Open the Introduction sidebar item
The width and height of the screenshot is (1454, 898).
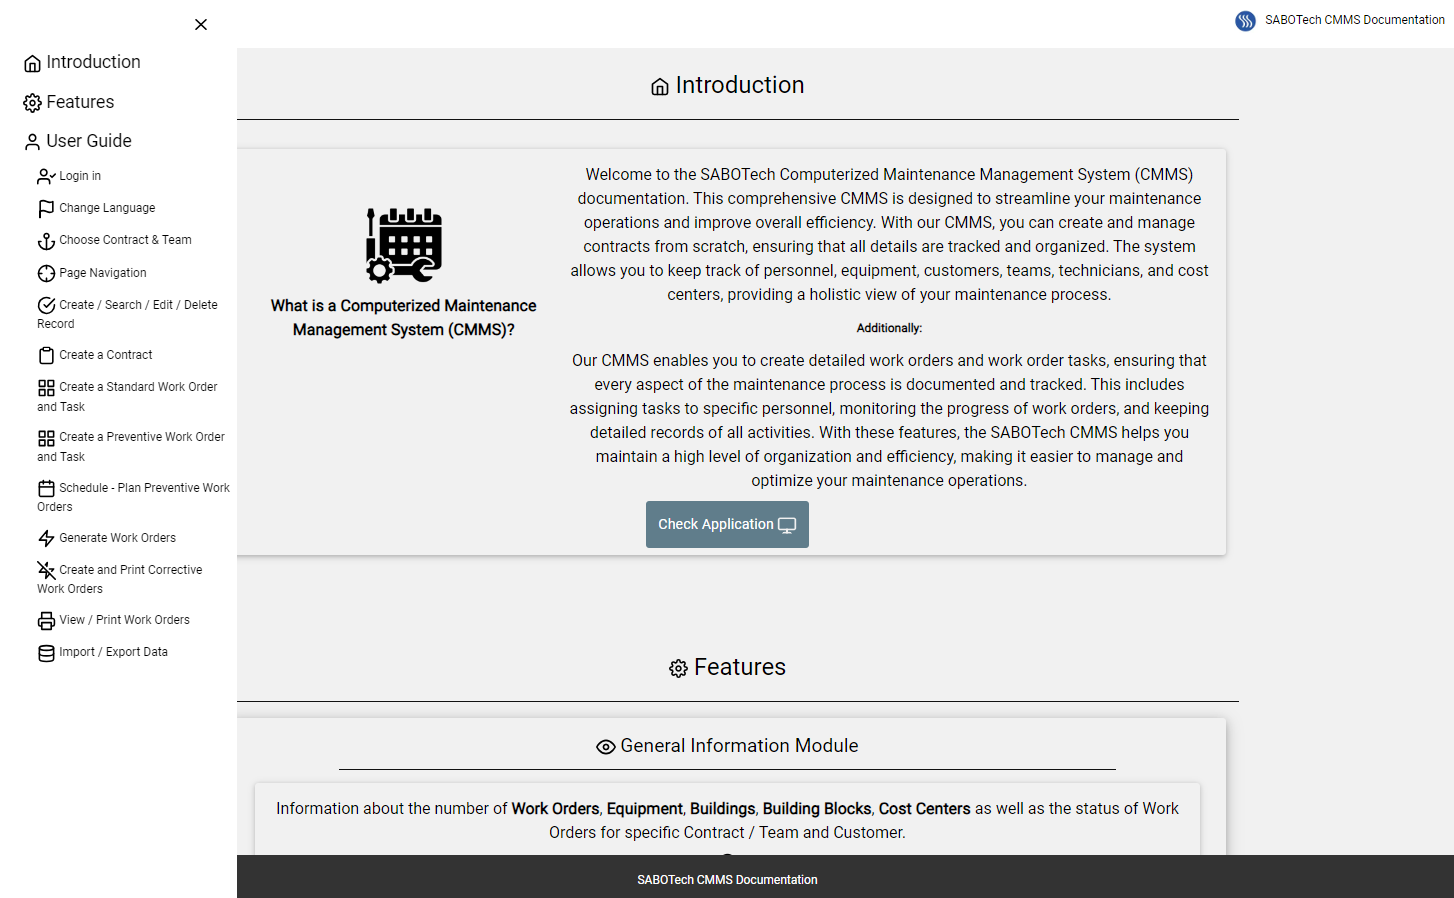[x=82, y=62]
